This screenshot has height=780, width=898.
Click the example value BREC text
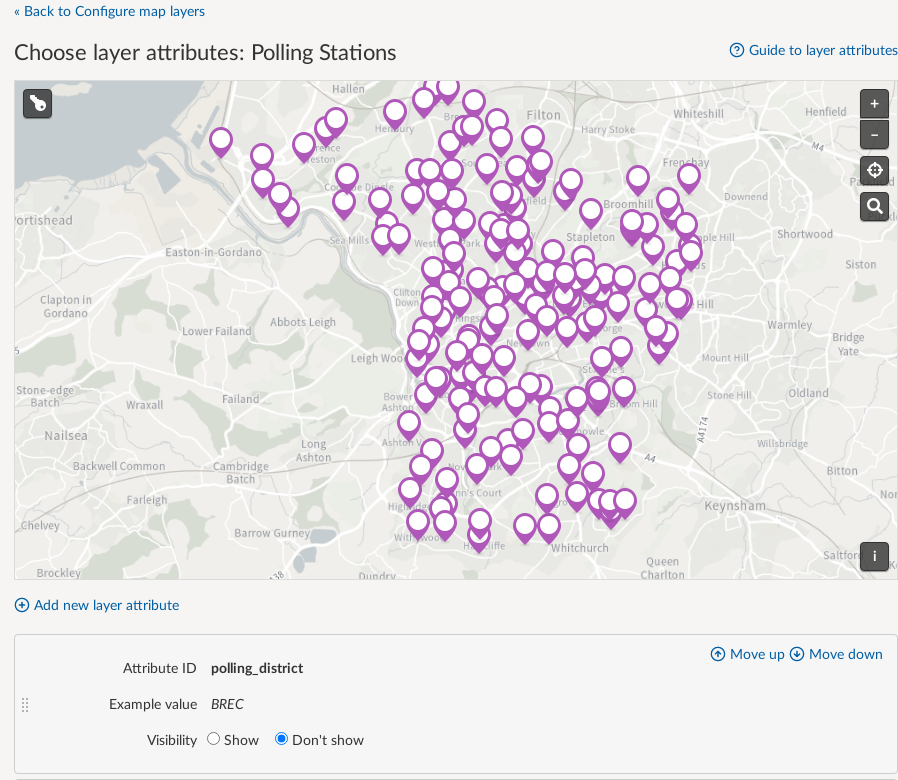tap(227, 704)
